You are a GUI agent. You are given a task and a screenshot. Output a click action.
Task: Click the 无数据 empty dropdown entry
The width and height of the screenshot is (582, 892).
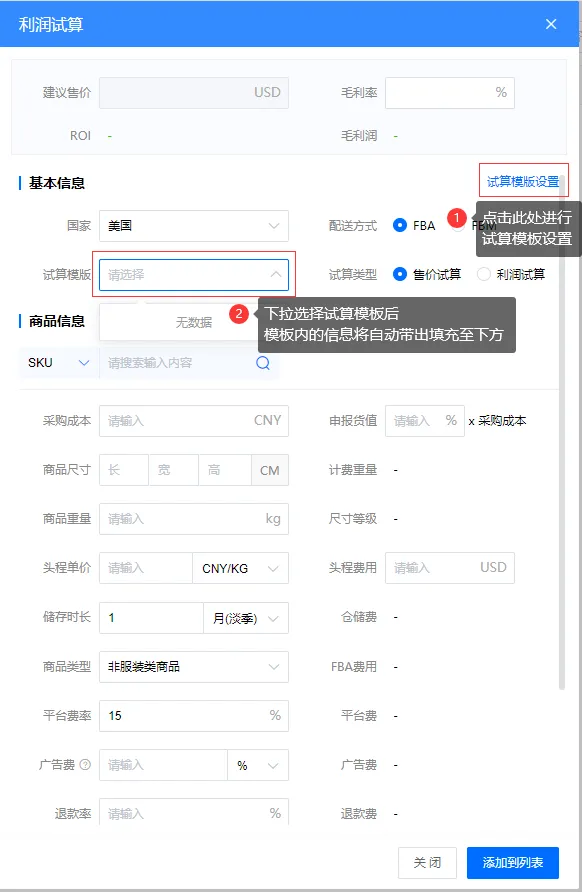click(193, 323)
